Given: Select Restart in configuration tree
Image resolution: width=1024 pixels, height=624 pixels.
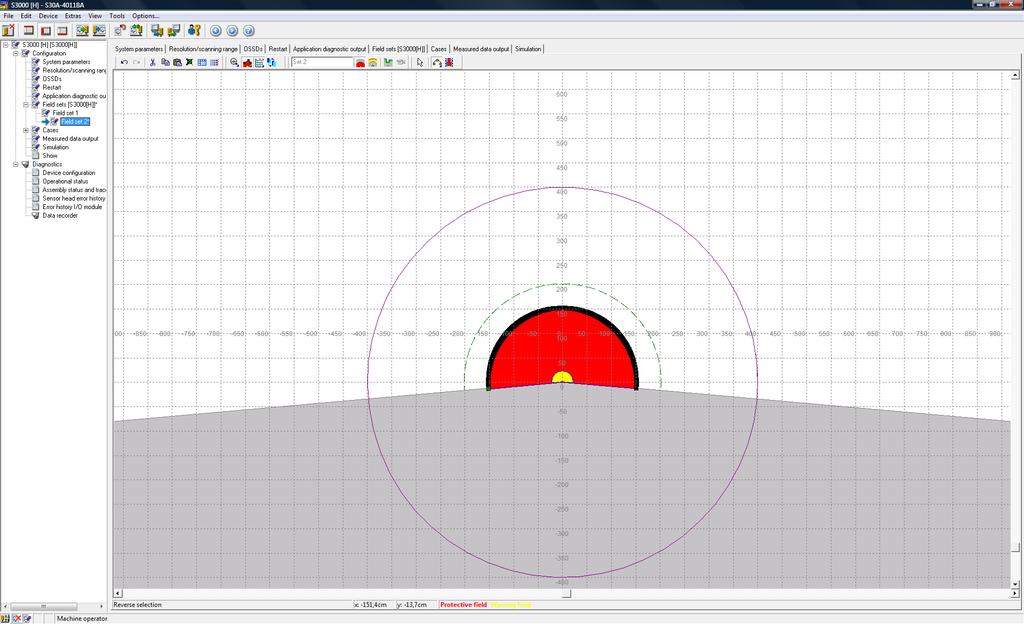Looking at the screenshot, I should (x=52, y=87).
